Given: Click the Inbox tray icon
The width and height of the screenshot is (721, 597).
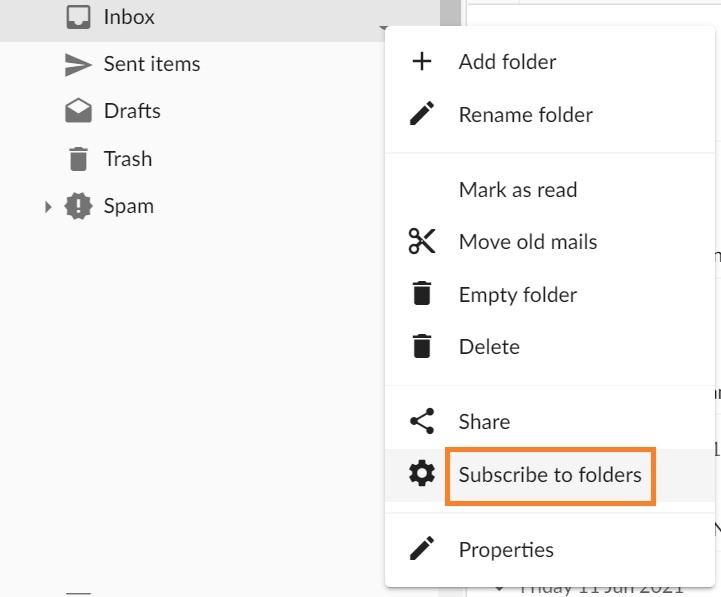Looking at the screenshot, I should pos(78,17).
